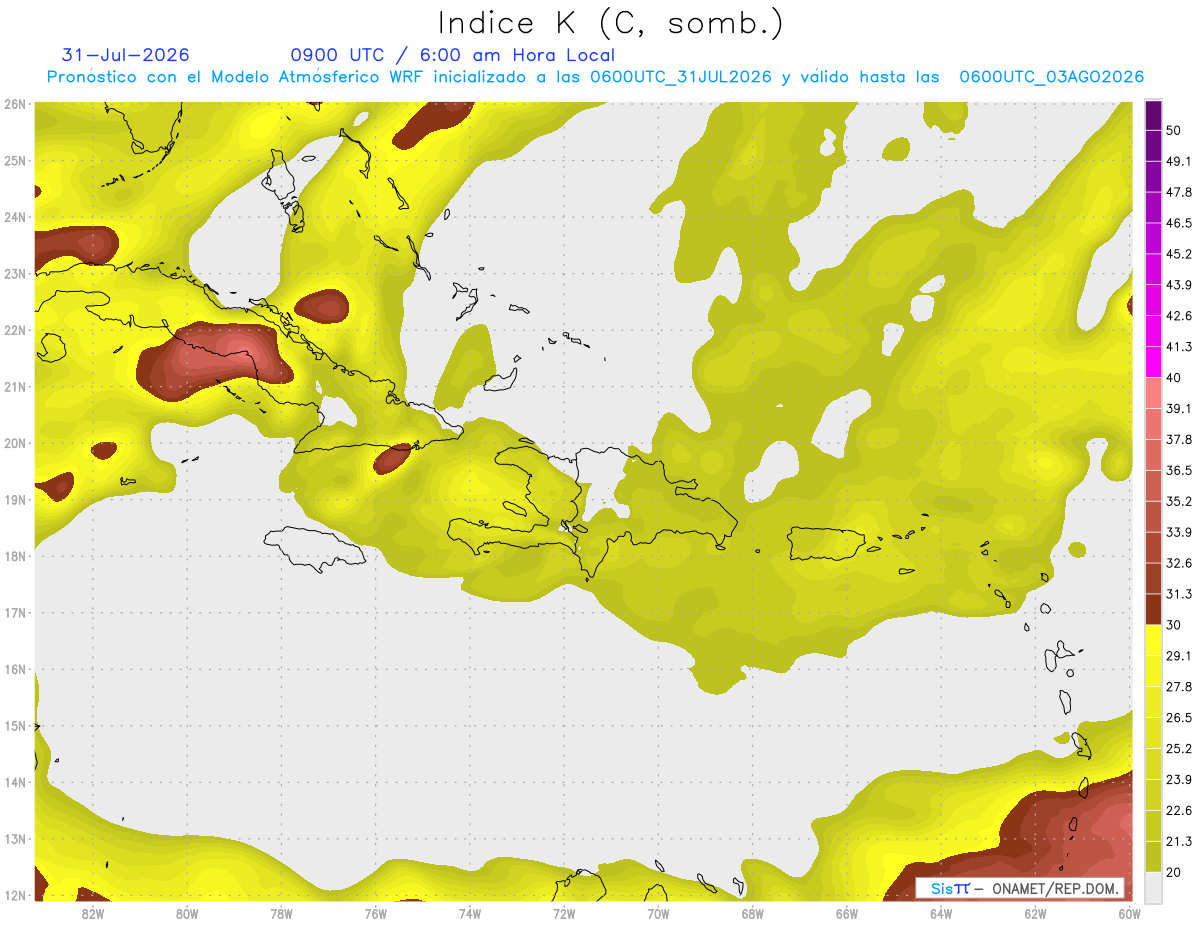Click the colorbar value "31.3"
This screenshot has width=1200, height=927.
point(1179,594)
